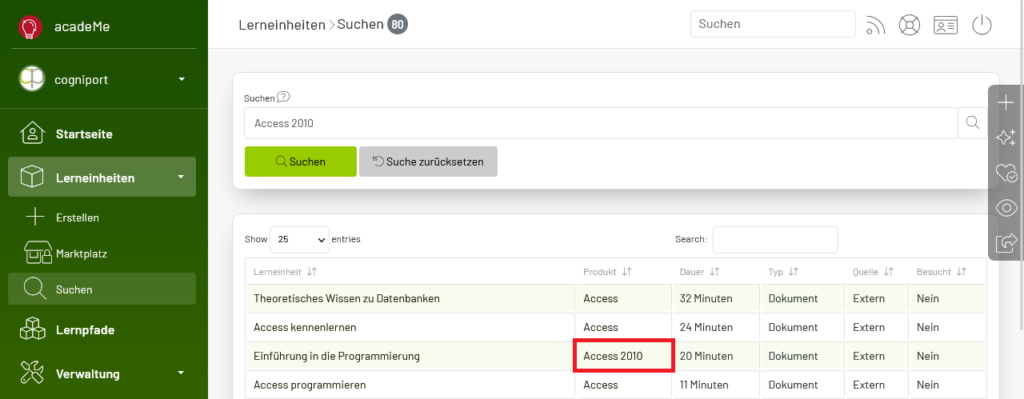The width and height of the screenshot is (1024, 399).
Task: Open the RSS feed icon
Action: tap(875, 25)
